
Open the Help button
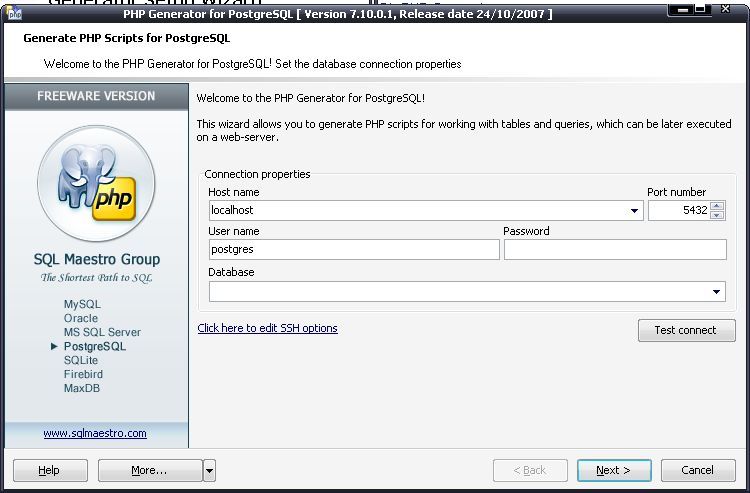50,471
